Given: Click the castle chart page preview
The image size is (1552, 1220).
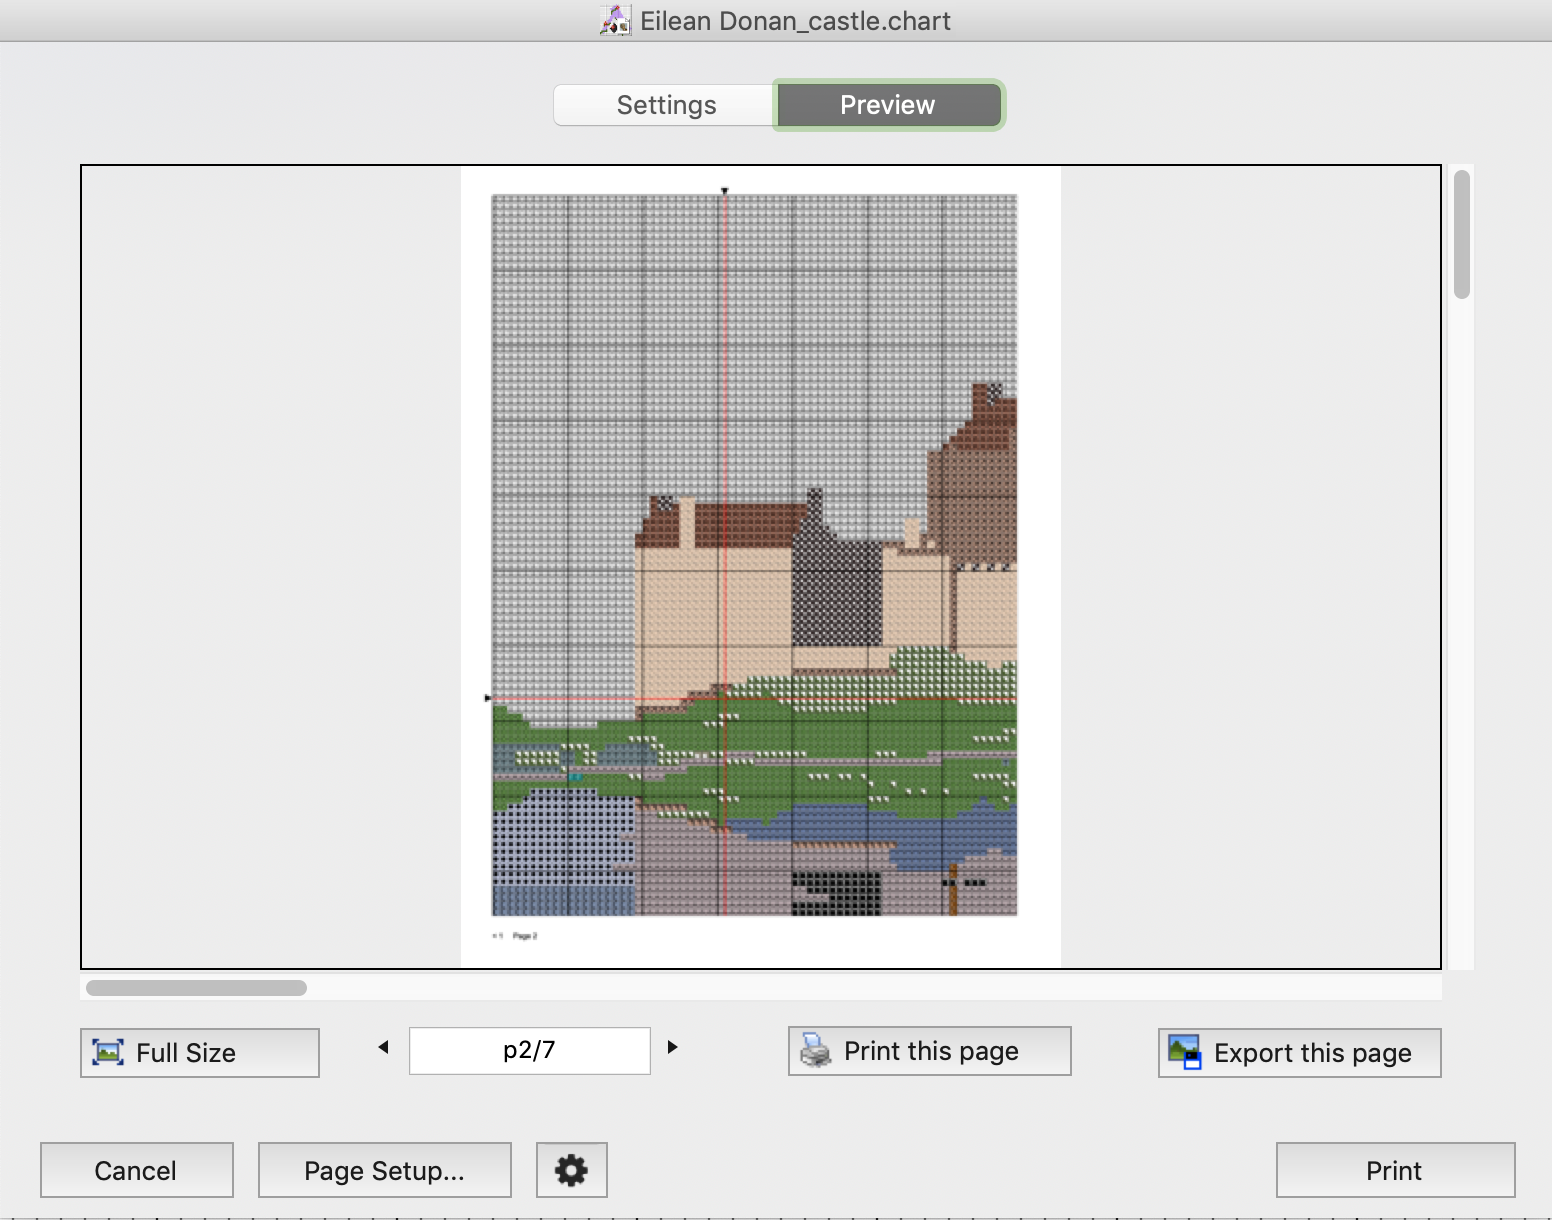Looking at the screenshot, I should (755, 555).
